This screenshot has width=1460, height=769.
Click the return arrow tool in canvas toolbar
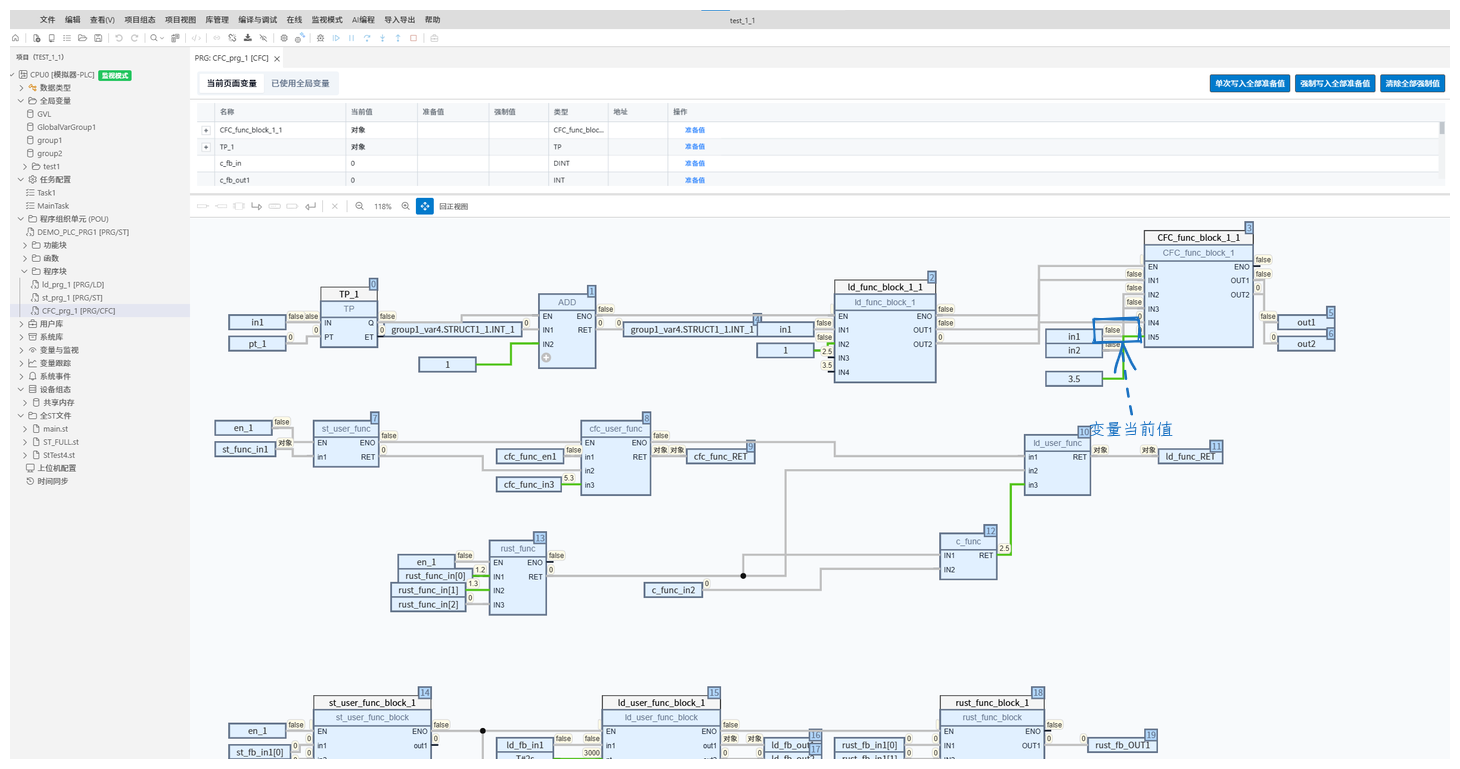pos(310,206)
